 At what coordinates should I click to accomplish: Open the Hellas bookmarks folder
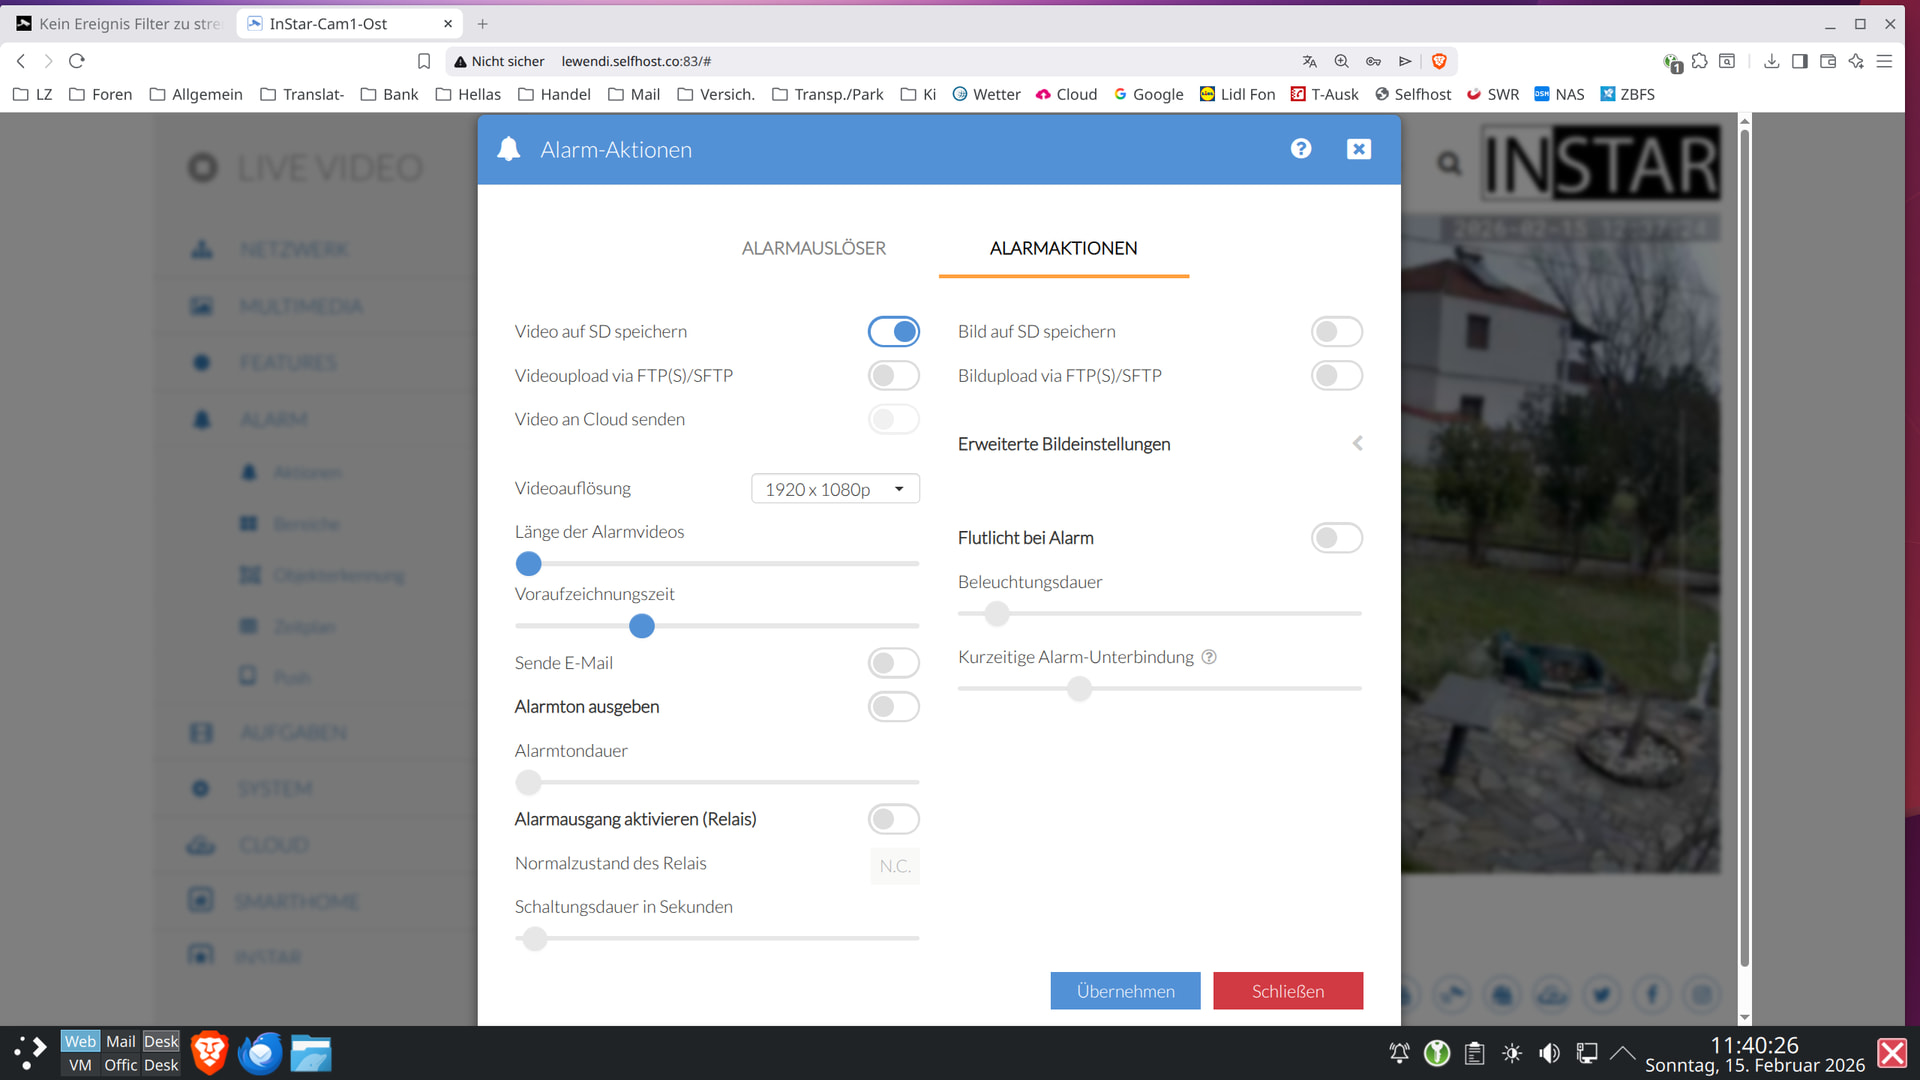468,94
